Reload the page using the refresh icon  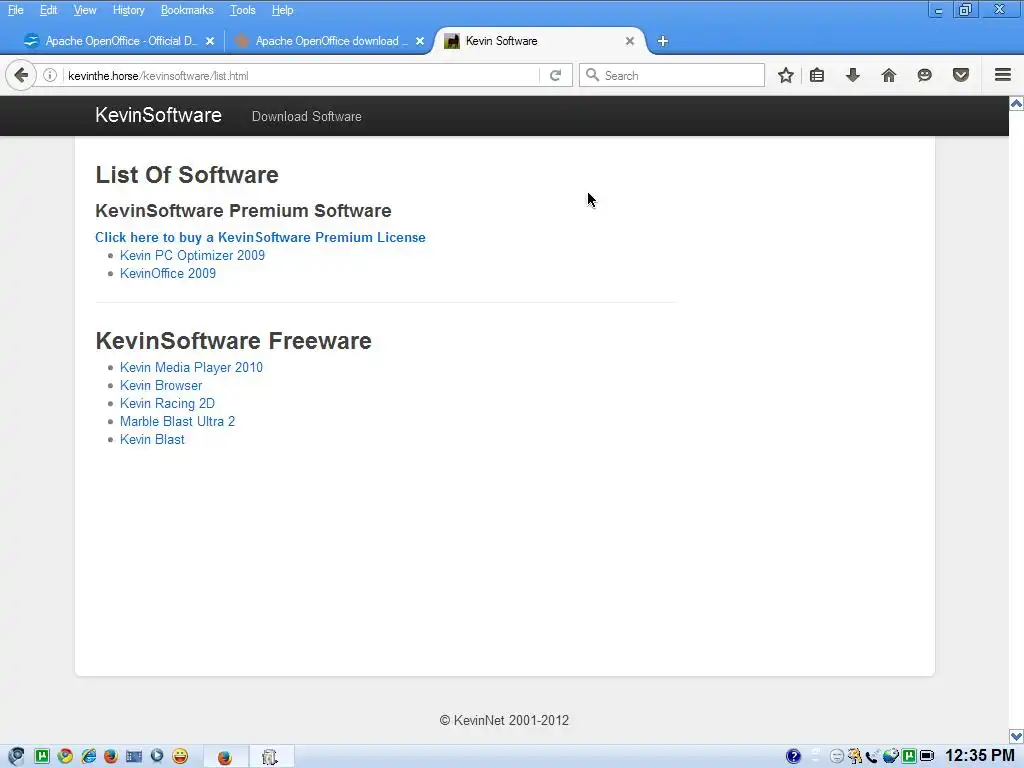tap(556, 75)
